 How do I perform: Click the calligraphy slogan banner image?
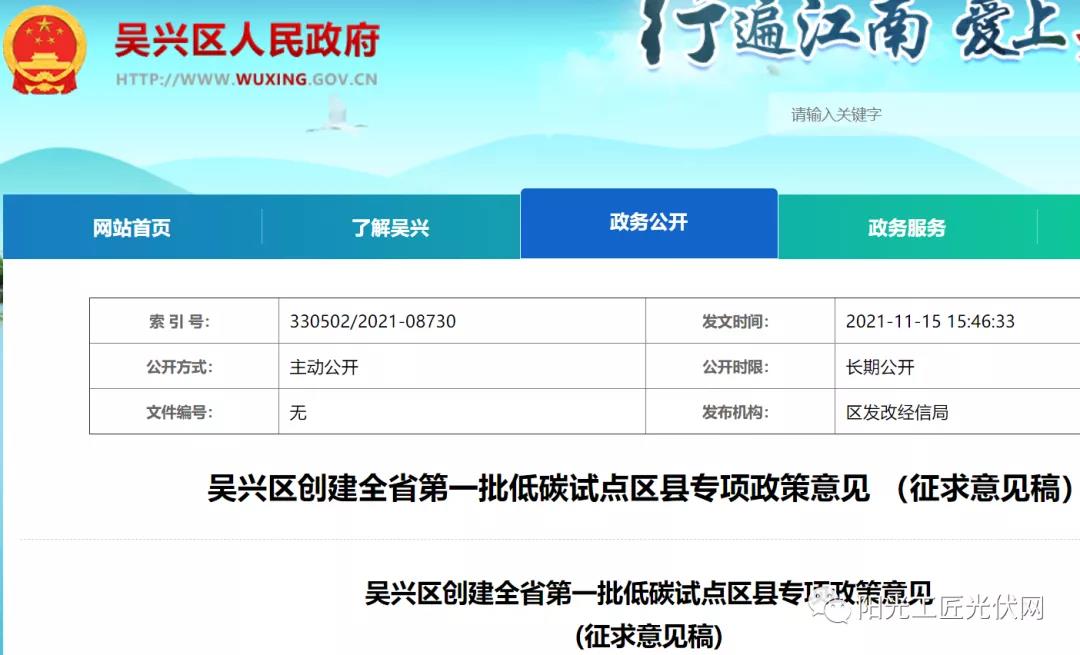pos(860,35)
